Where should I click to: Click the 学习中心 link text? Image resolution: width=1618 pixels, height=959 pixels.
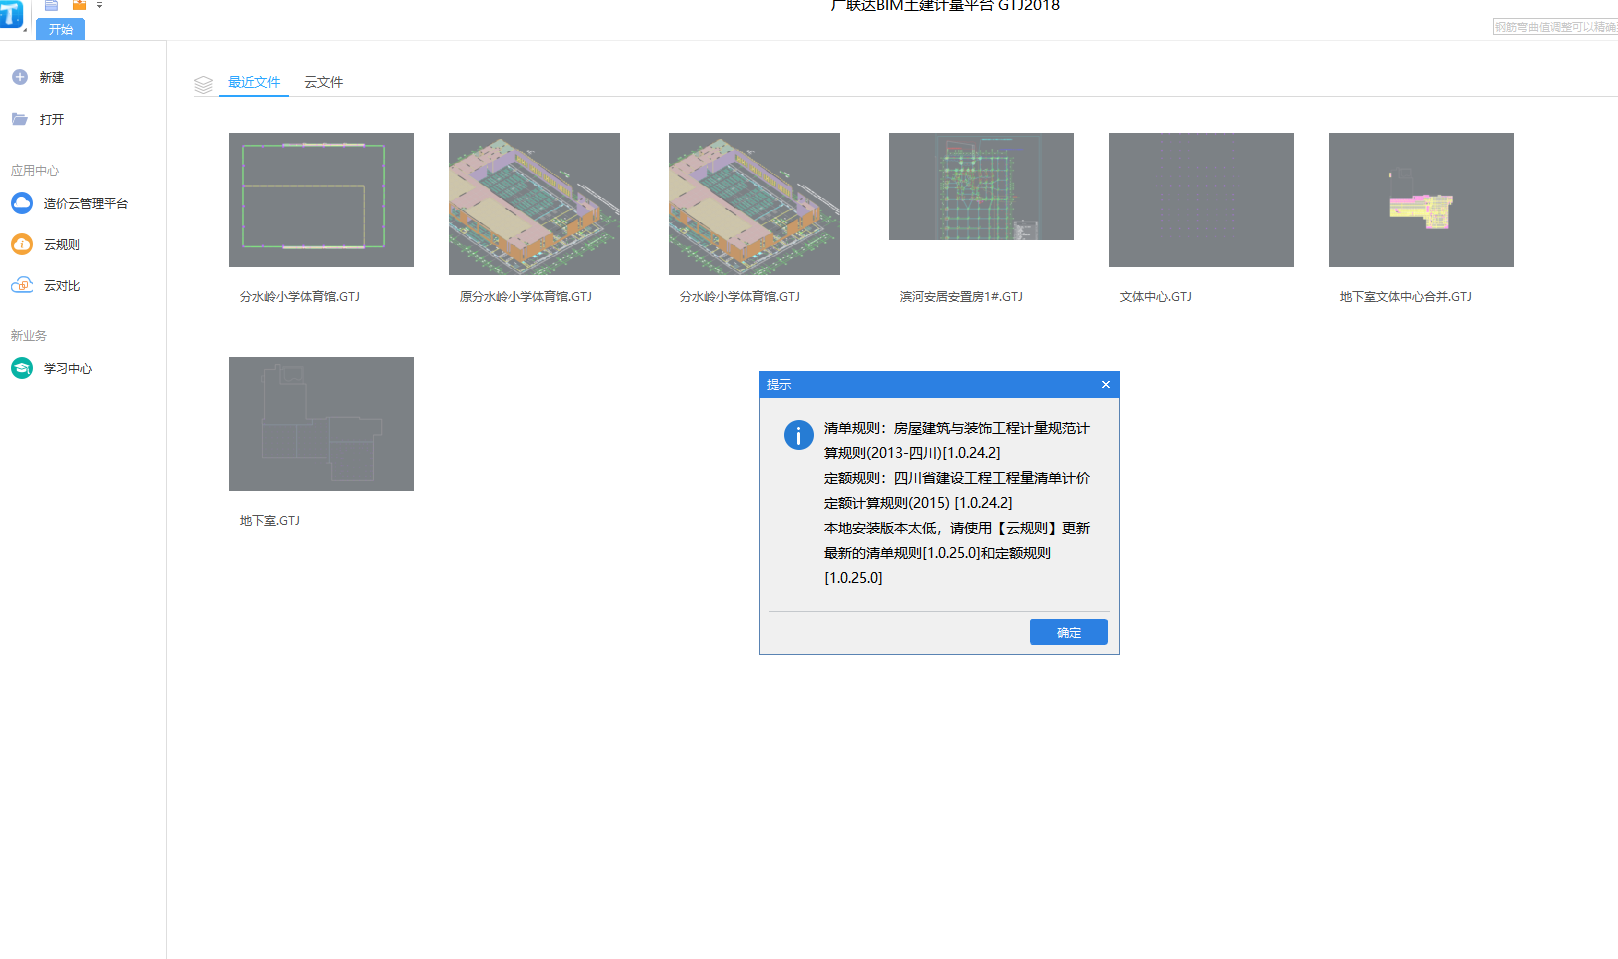tap(68, 368)
